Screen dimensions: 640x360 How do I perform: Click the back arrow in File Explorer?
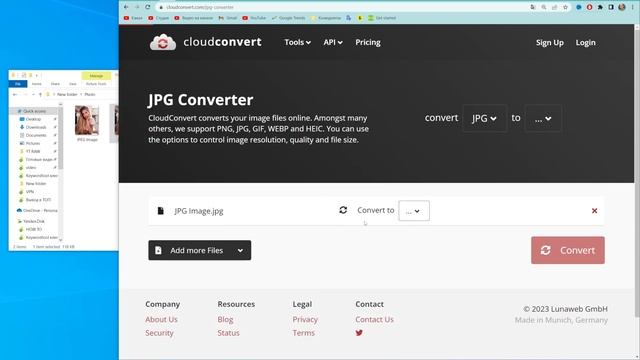(15, 94)
